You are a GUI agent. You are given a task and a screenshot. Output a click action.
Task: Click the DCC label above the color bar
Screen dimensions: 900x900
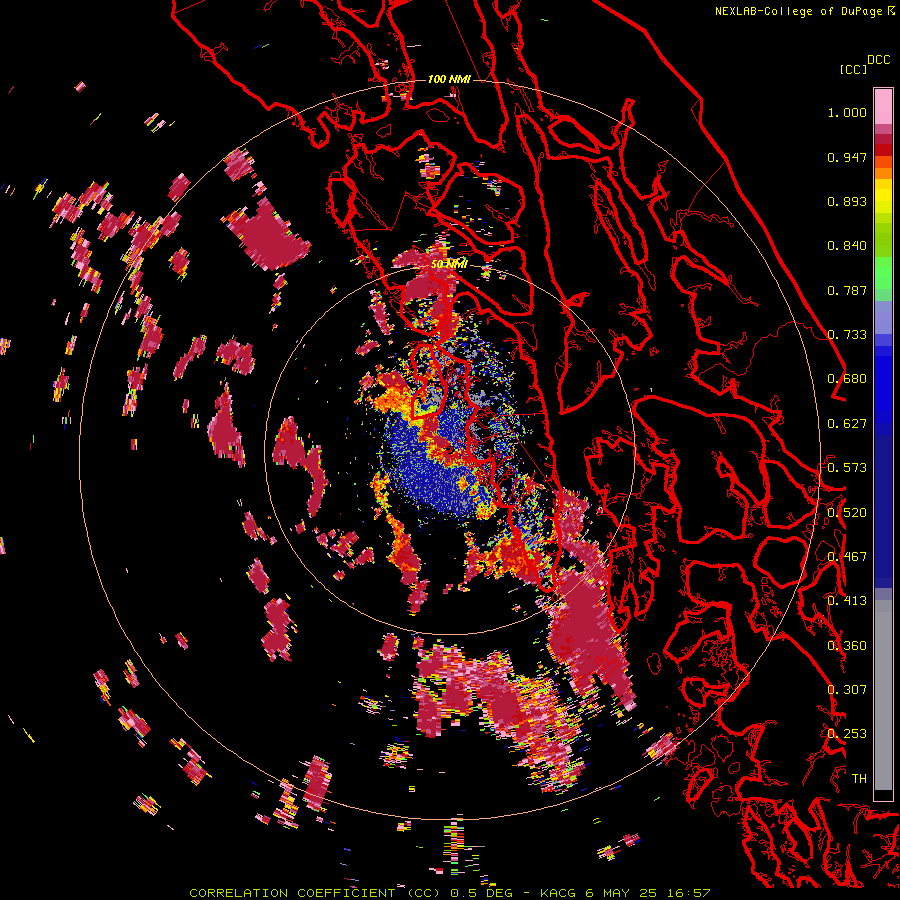(879, 60)
